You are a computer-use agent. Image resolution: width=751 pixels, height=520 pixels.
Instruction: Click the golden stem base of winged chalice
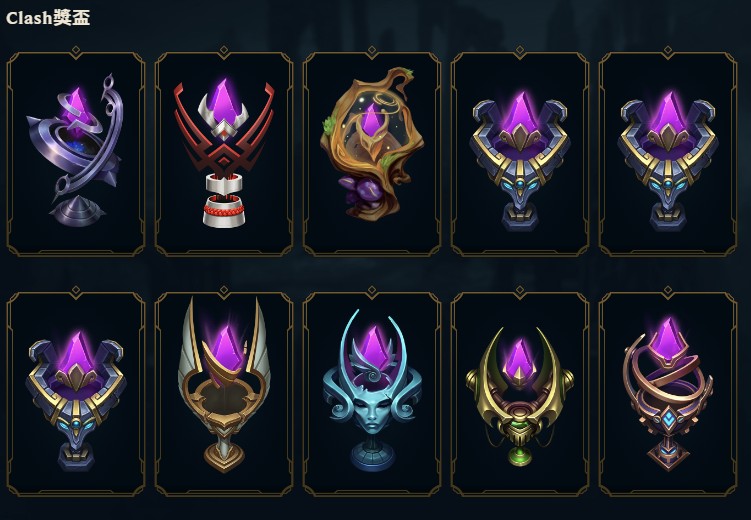(x=224, y=455)
